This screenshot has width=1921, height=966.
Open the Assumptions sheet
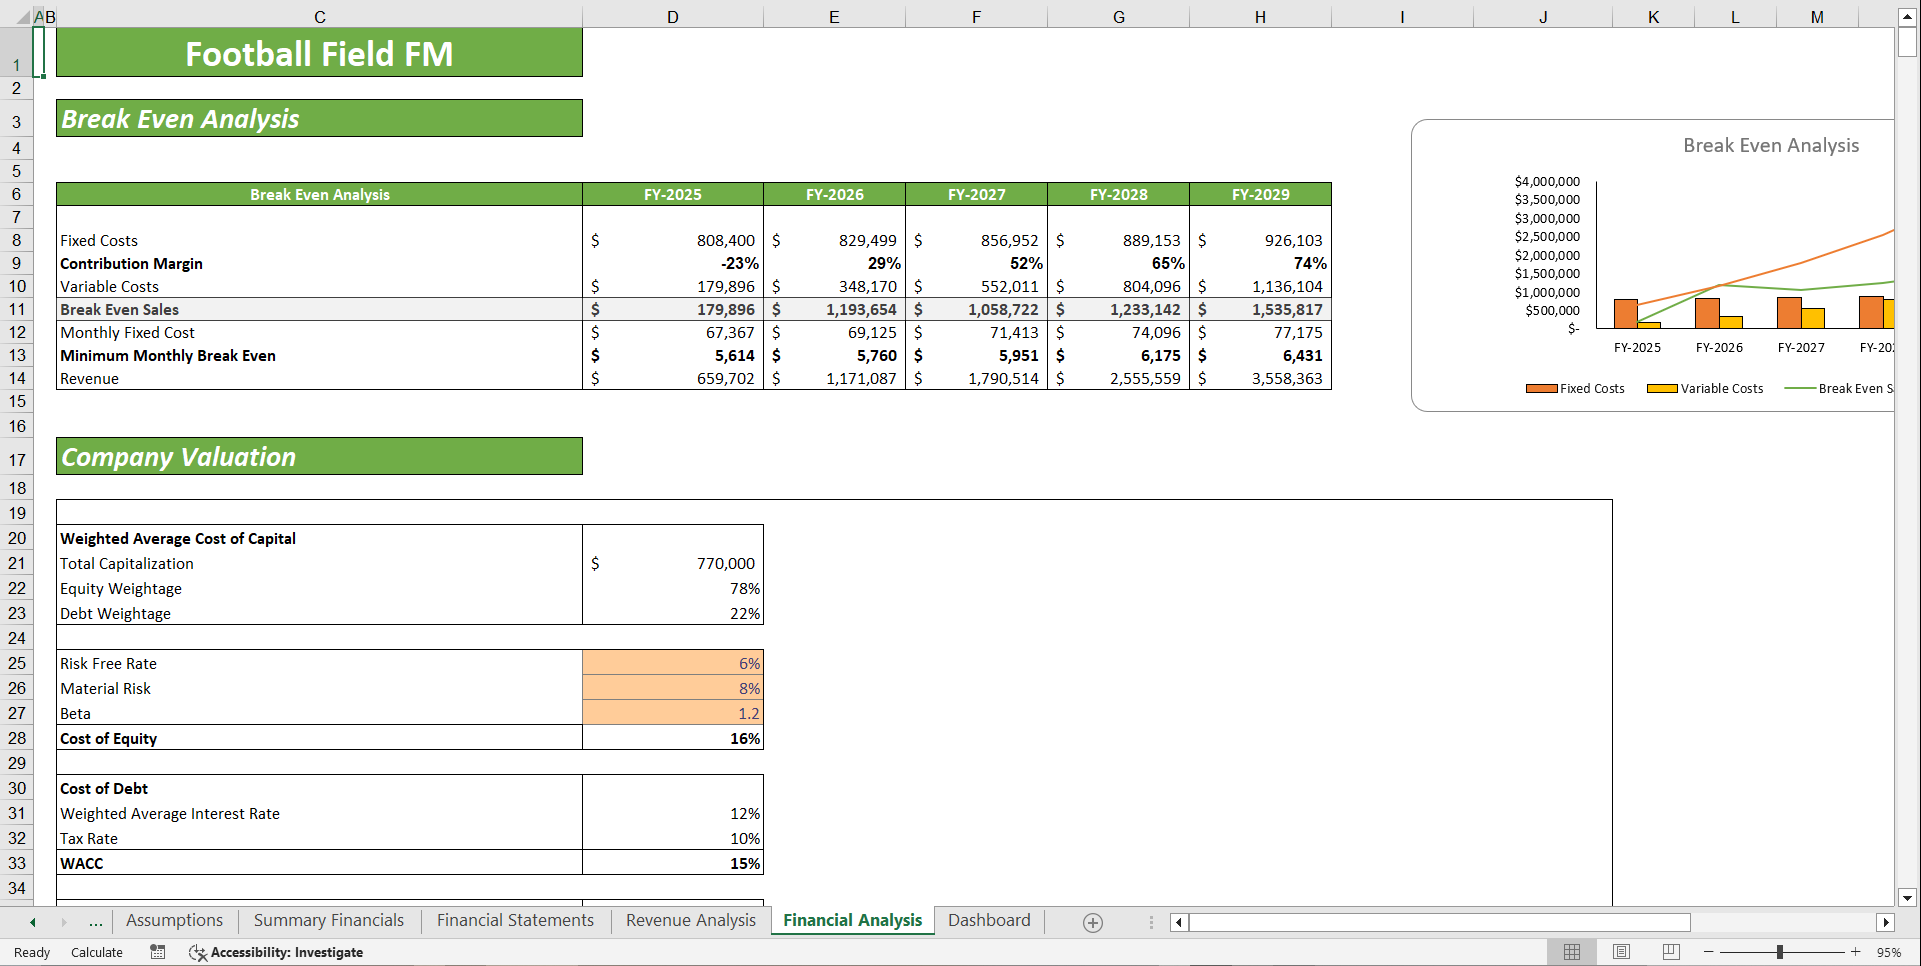click(x=173, y=920)
